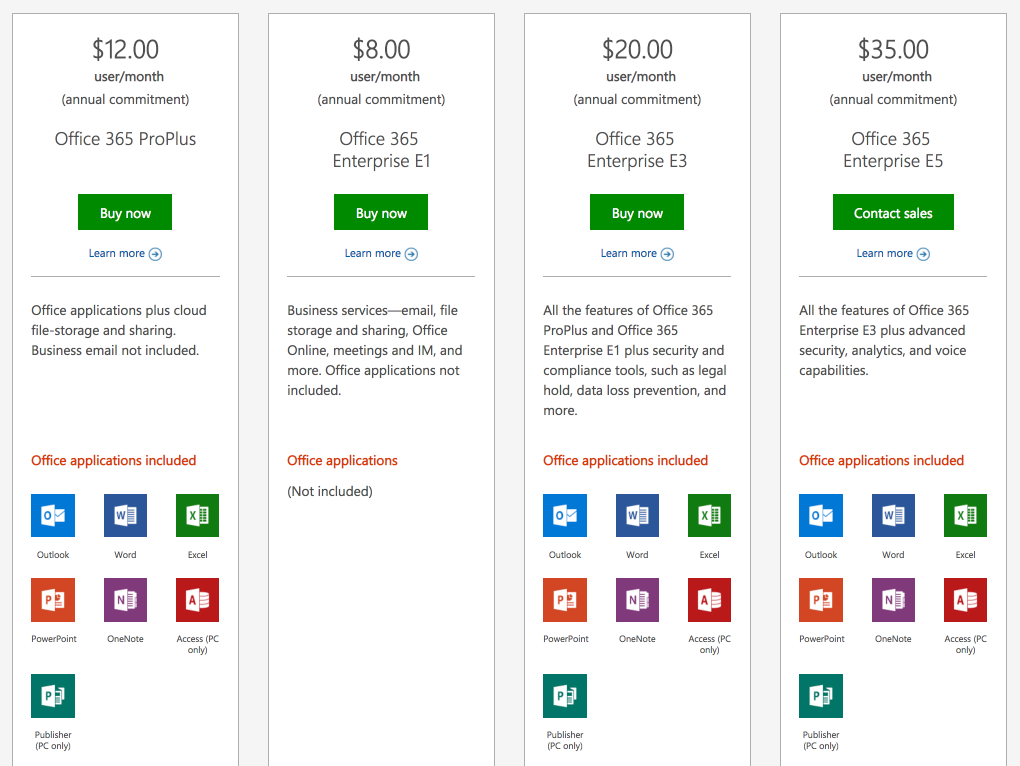Buy now the Office 365 Enterprise E3 plan
This screenshot has width=1020, height=766.
(x=637, y=212)
